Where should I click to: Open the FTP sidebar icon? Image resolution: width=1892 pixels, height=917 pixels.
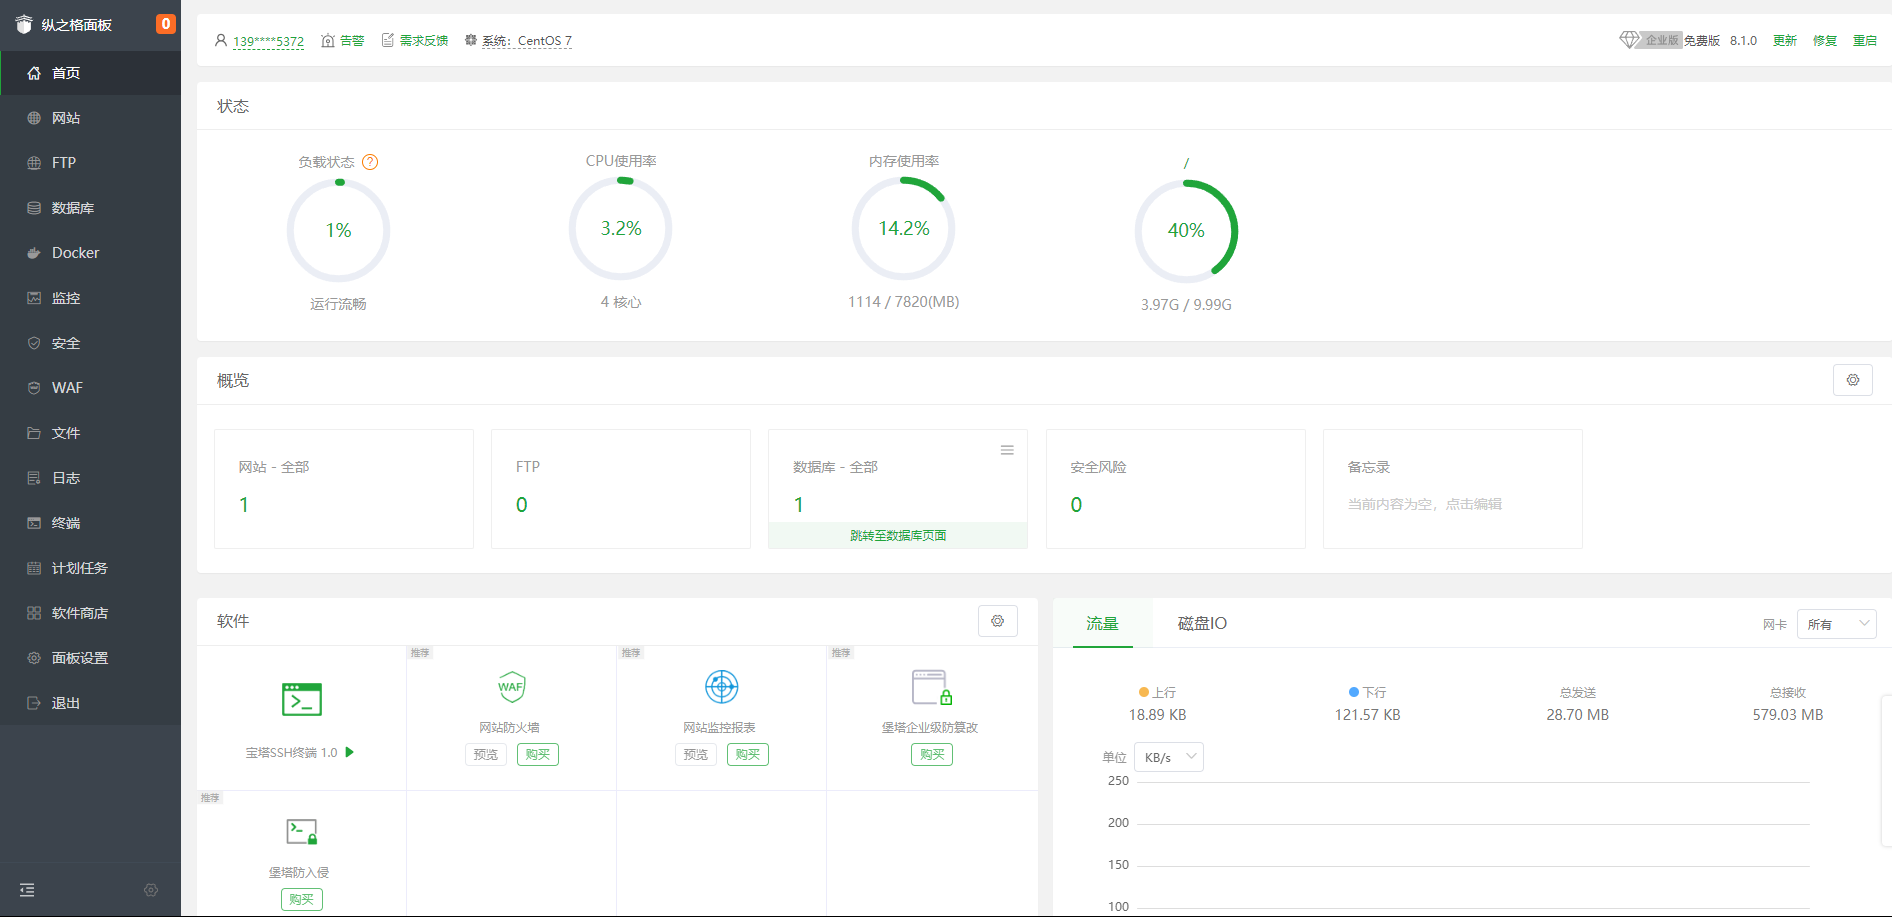click(x=34, y=163)
